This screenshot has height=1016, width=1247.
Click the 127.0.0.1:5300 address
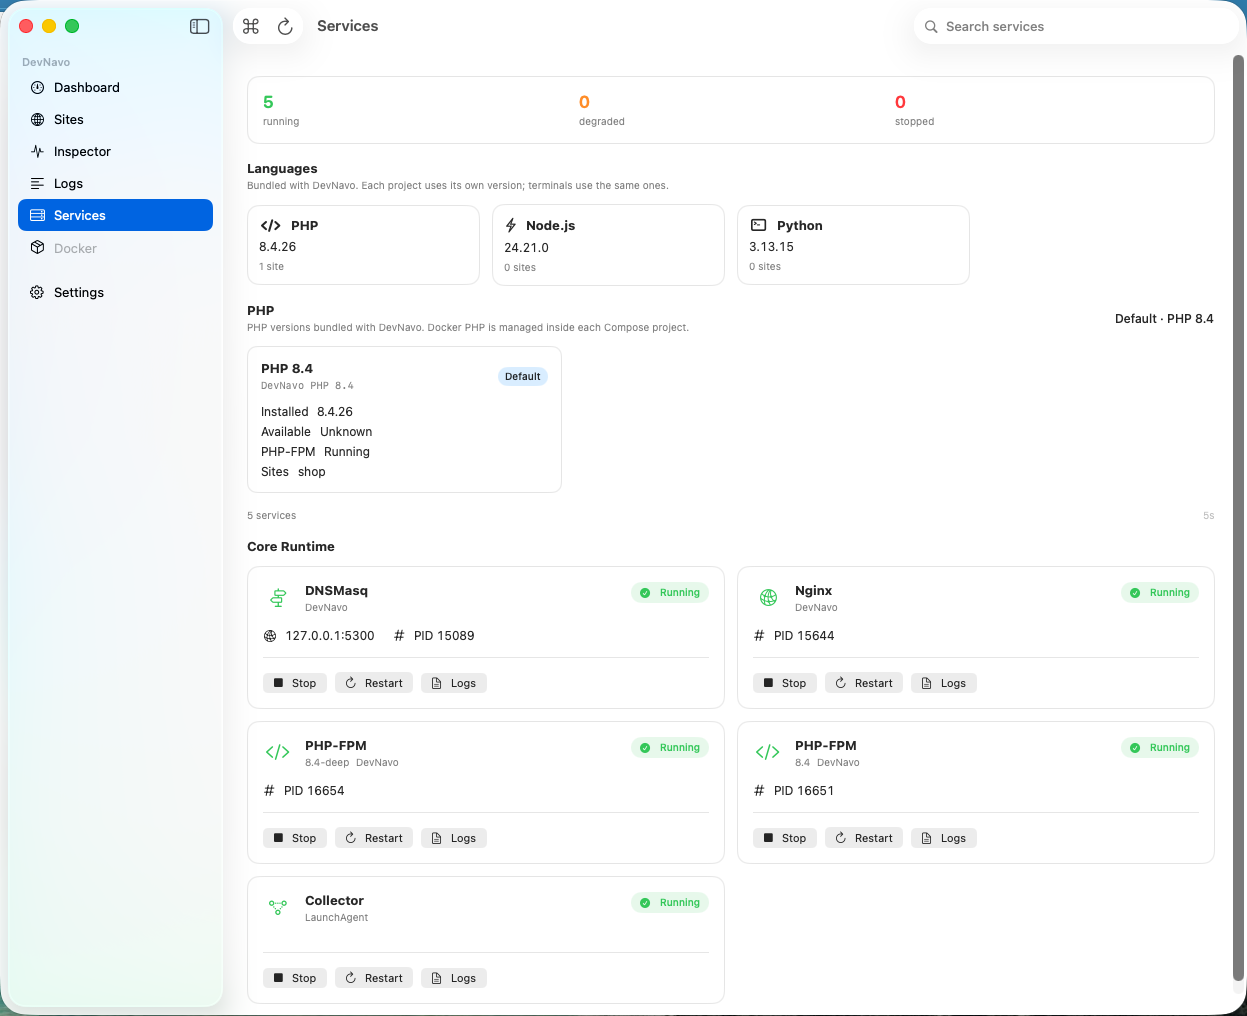[330, 636]
